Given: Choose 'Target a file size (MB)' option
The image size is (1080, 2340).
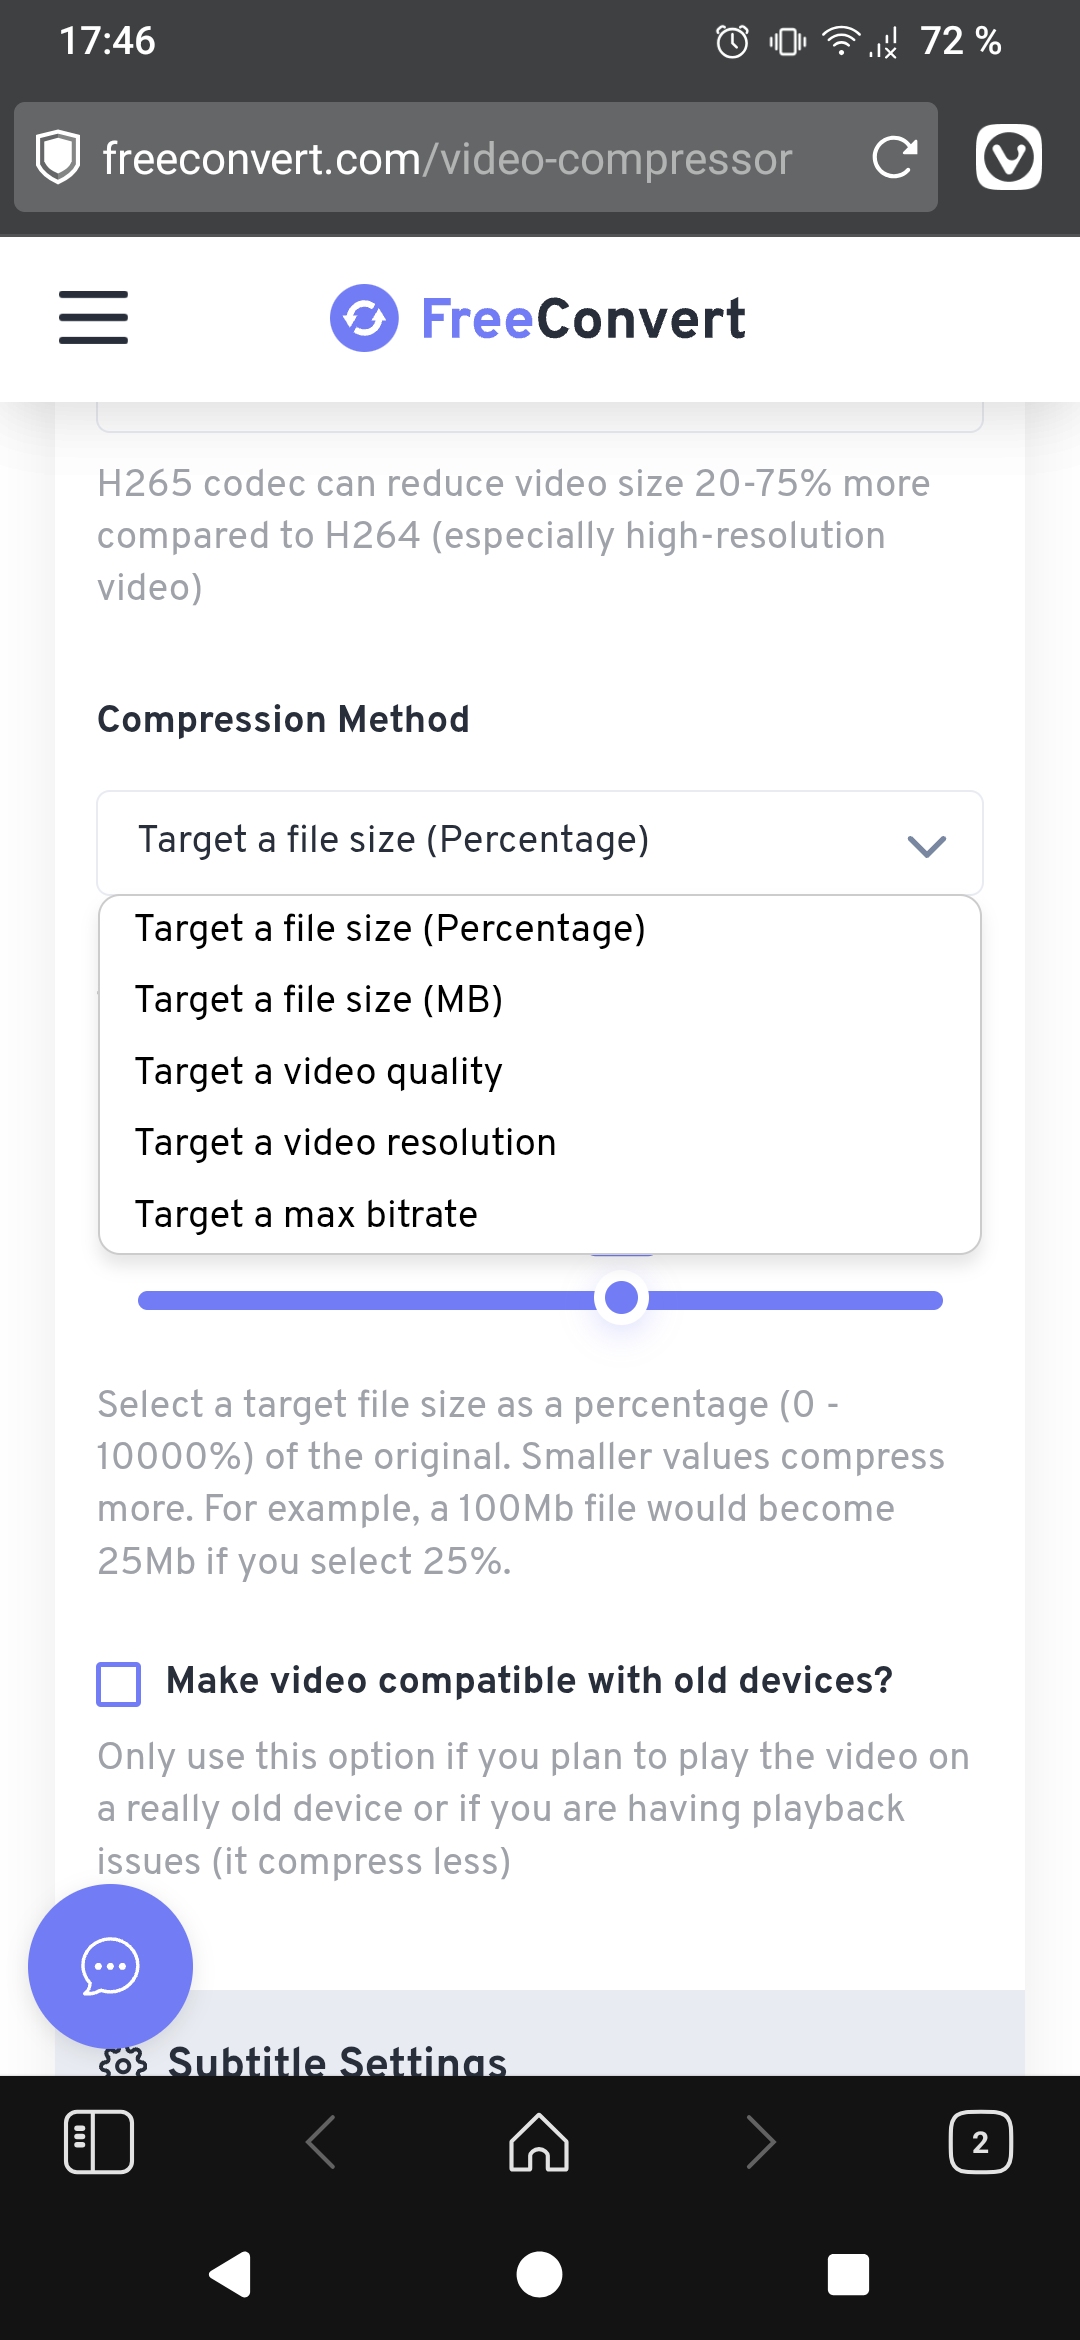Looking at the screenshot, I should click(319, 1000).
